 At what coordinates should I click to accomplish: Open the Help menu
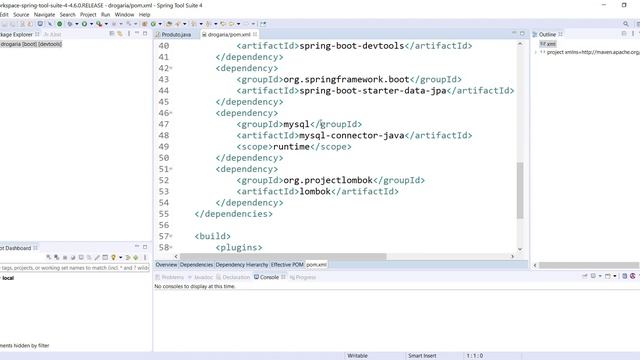click(x=144, y=14)
